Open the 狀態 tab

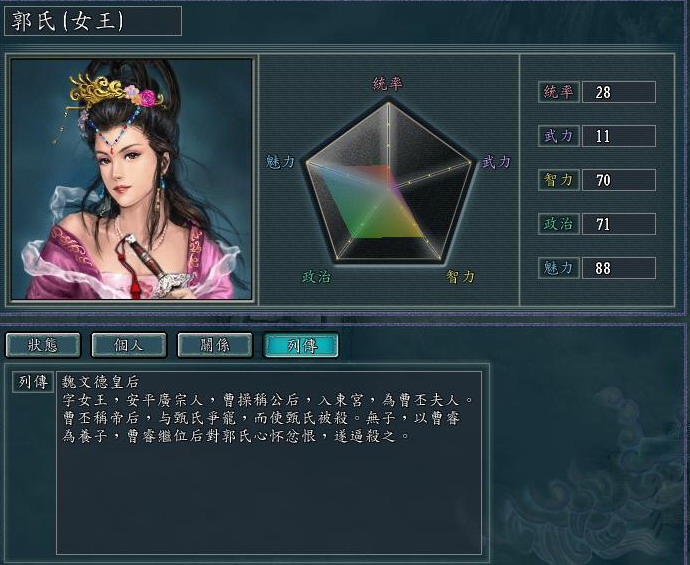coord(43,345)
